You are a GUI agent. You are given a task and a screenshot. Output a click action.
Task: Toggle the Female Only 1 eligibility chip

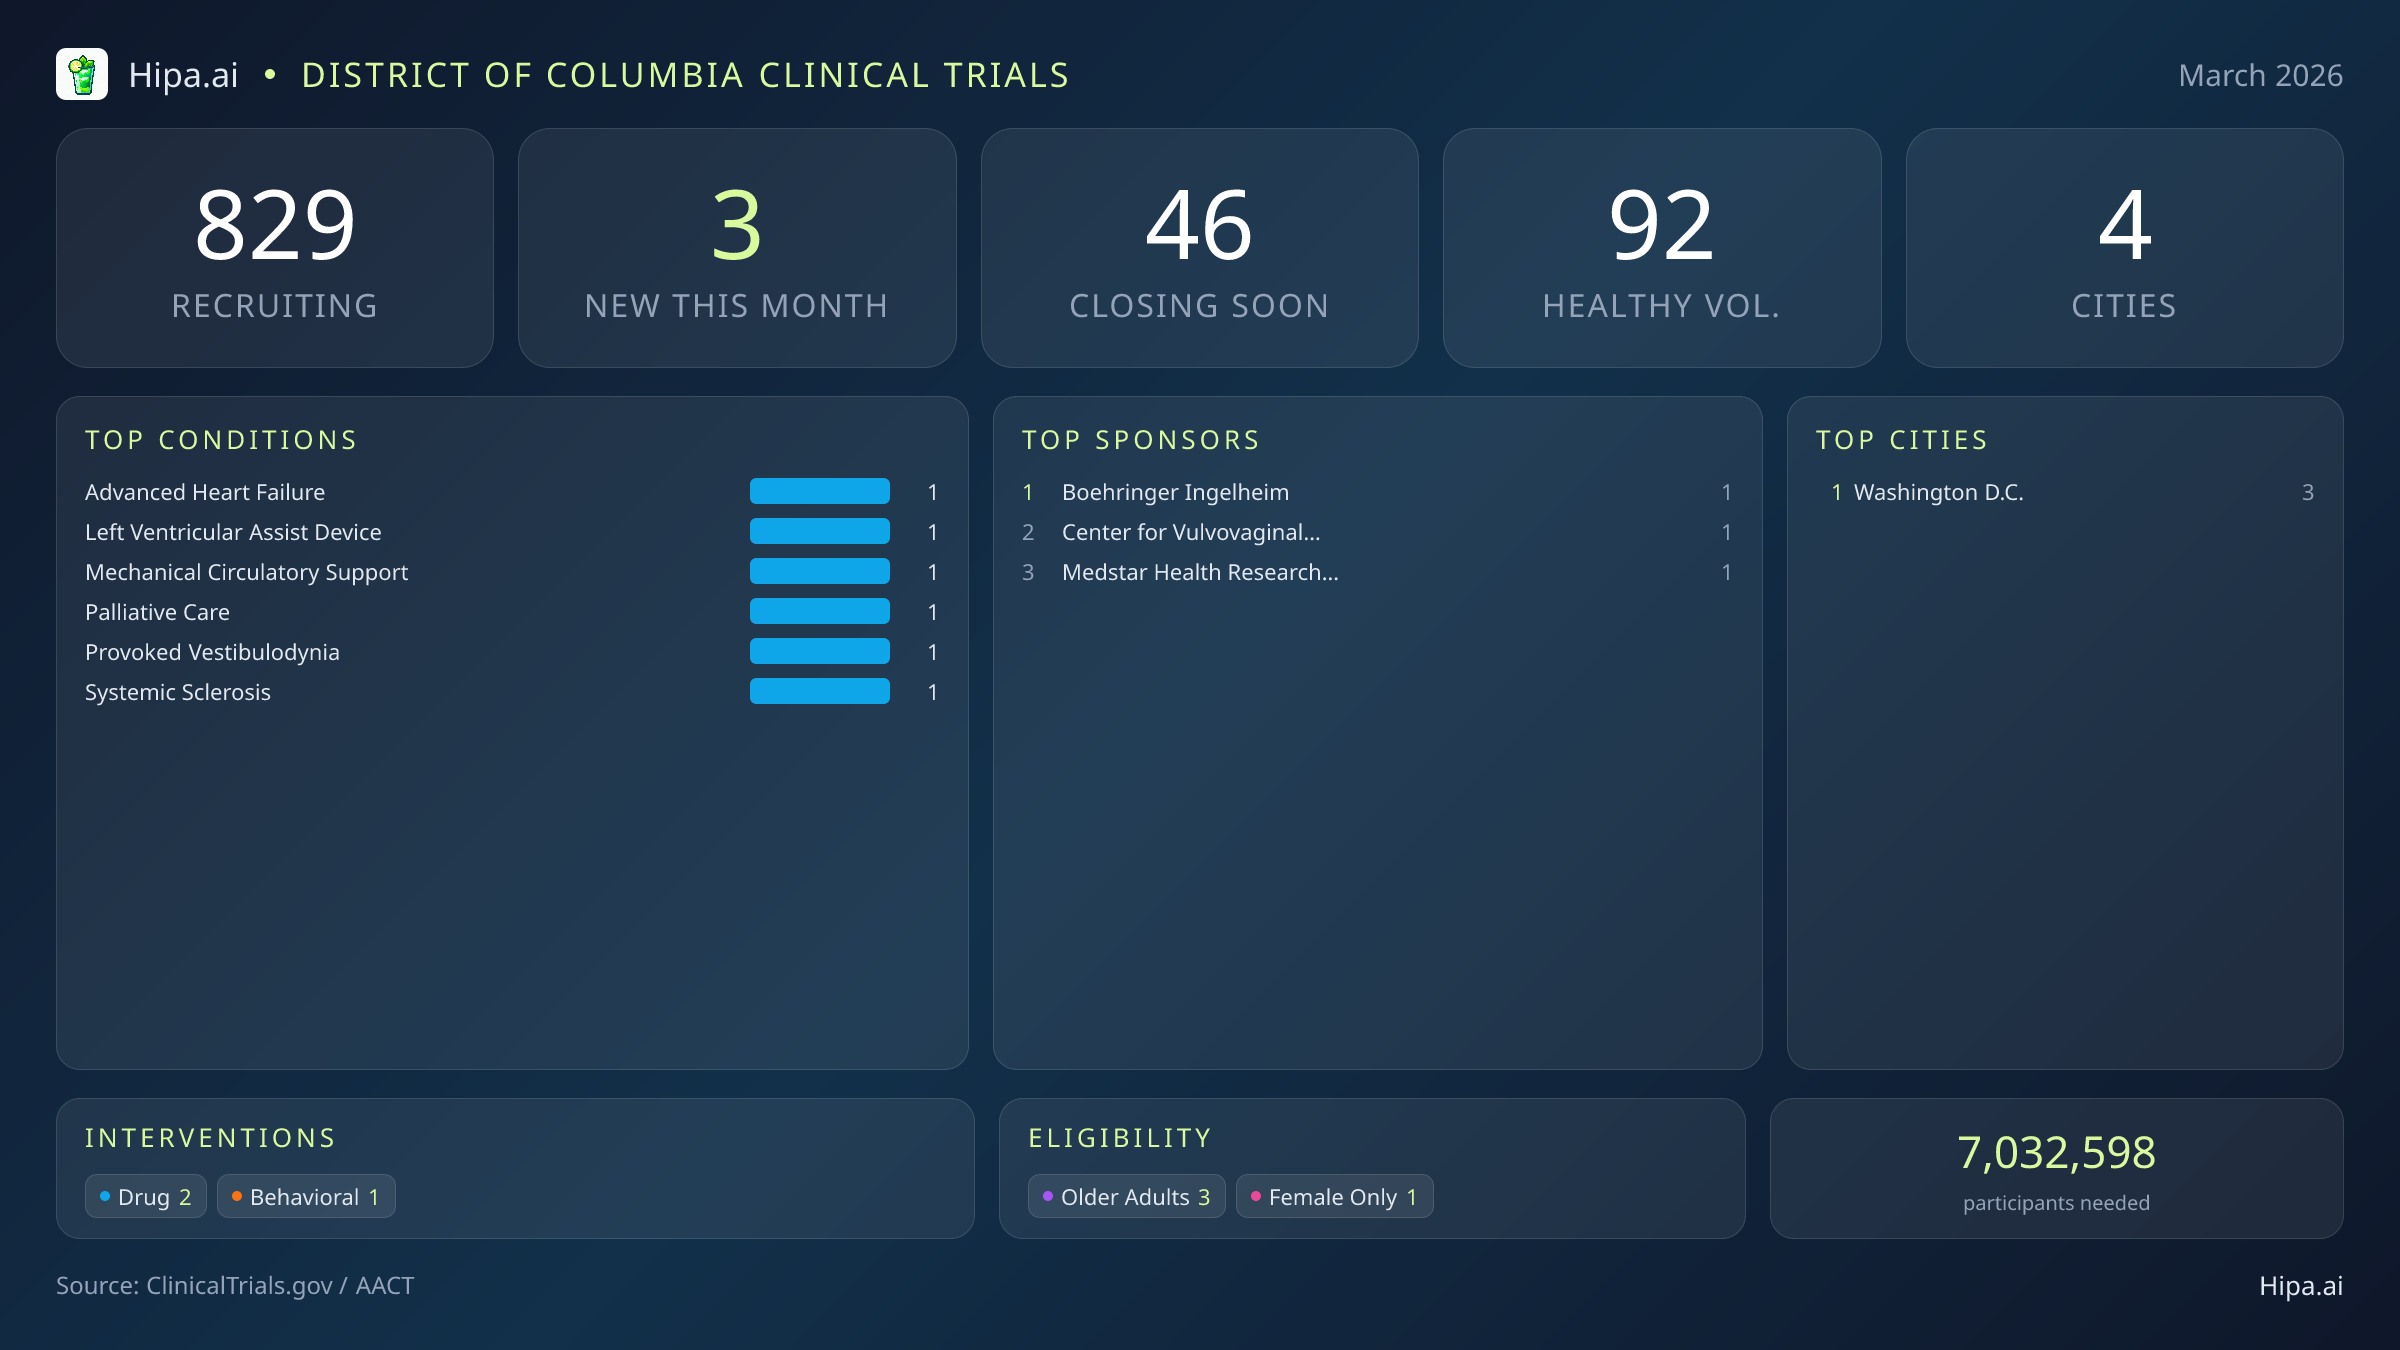click(1334, 1195)
